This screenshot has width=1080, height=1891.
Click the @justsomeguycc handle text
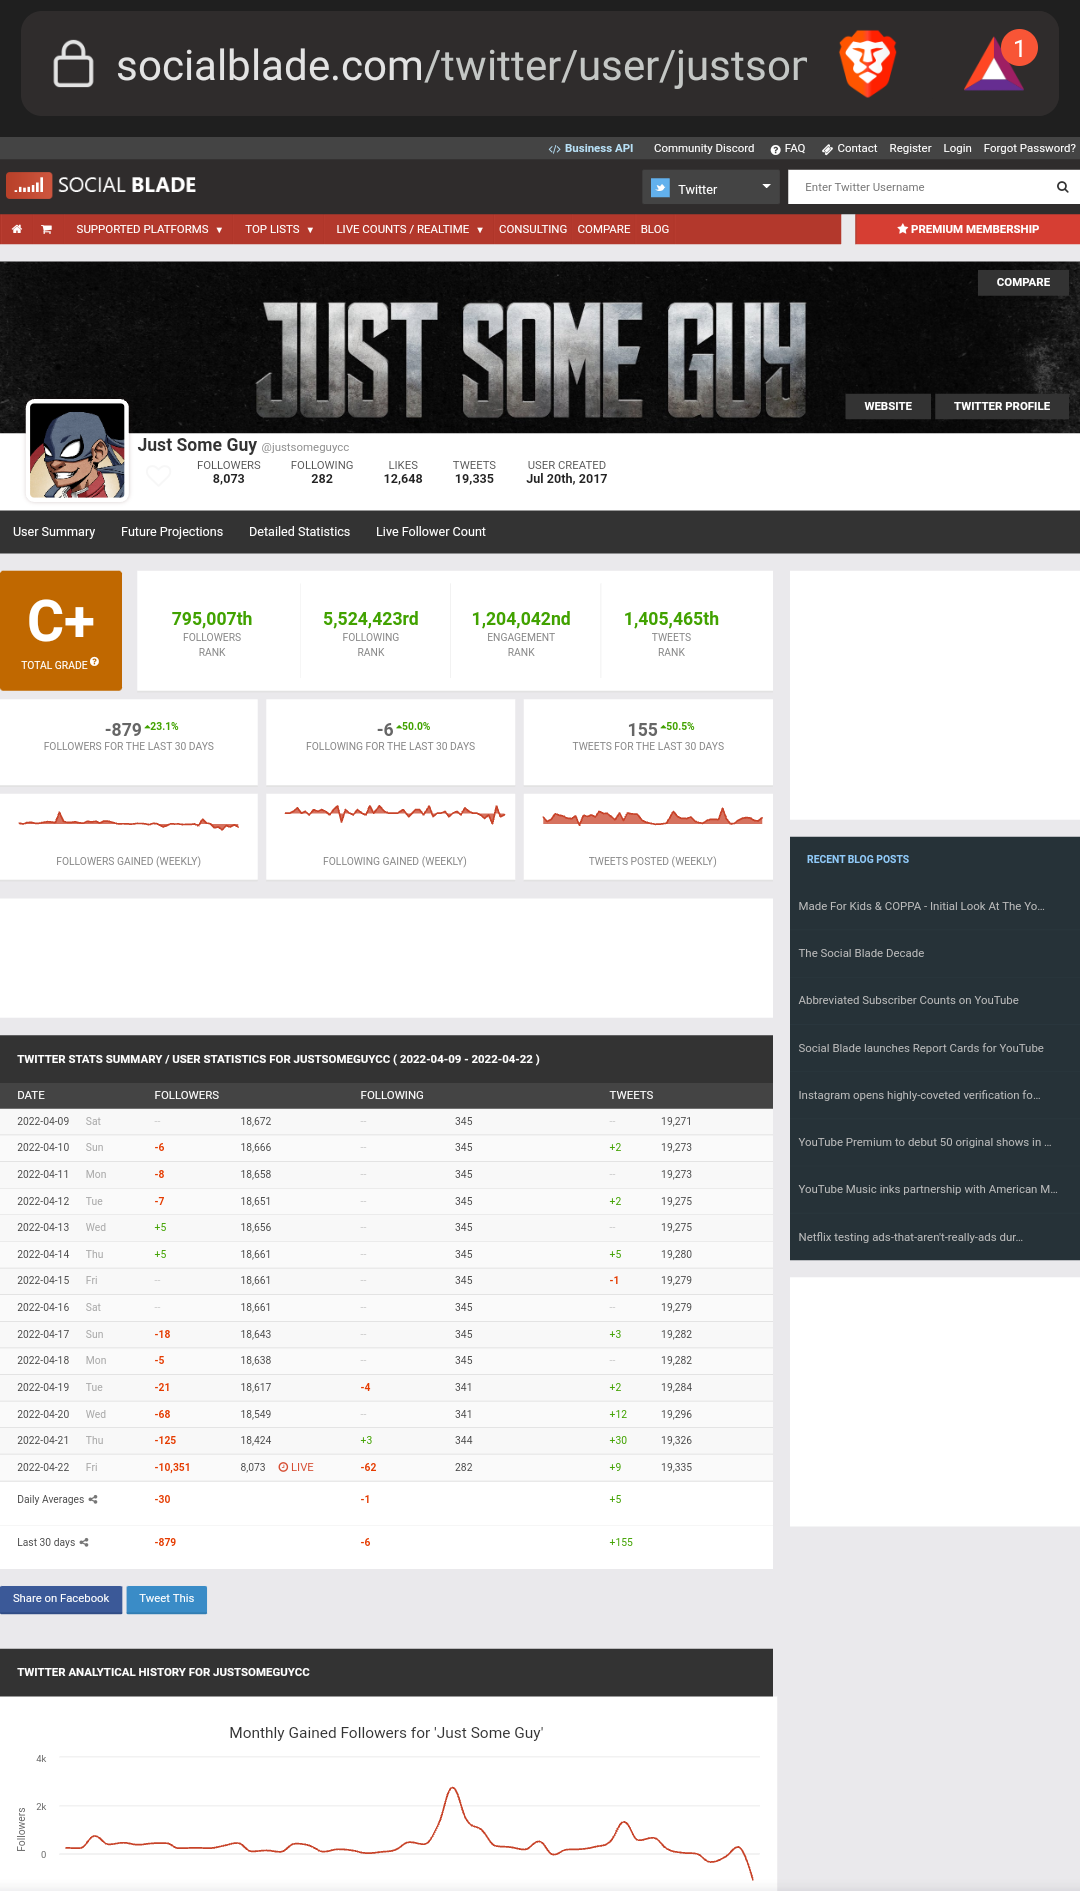pos(305,447)
